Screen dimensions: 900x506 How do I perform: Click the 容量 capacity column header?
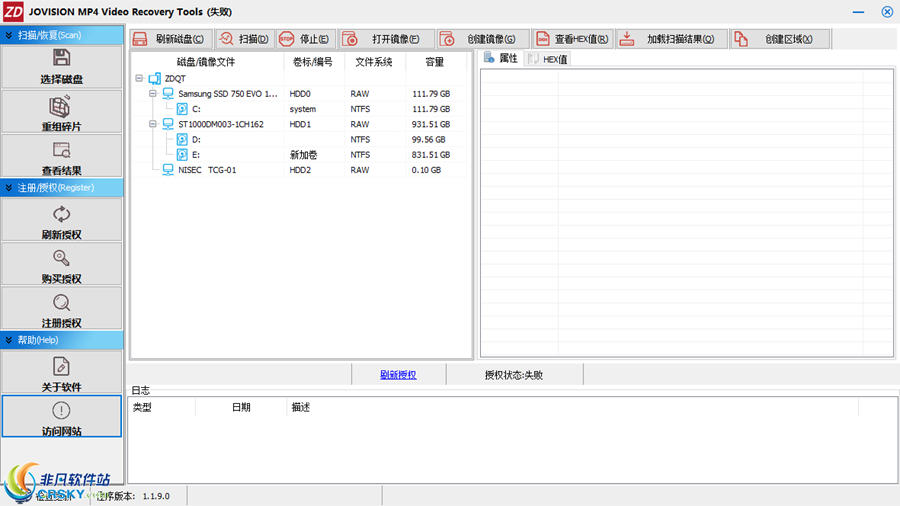click(435, 62)
